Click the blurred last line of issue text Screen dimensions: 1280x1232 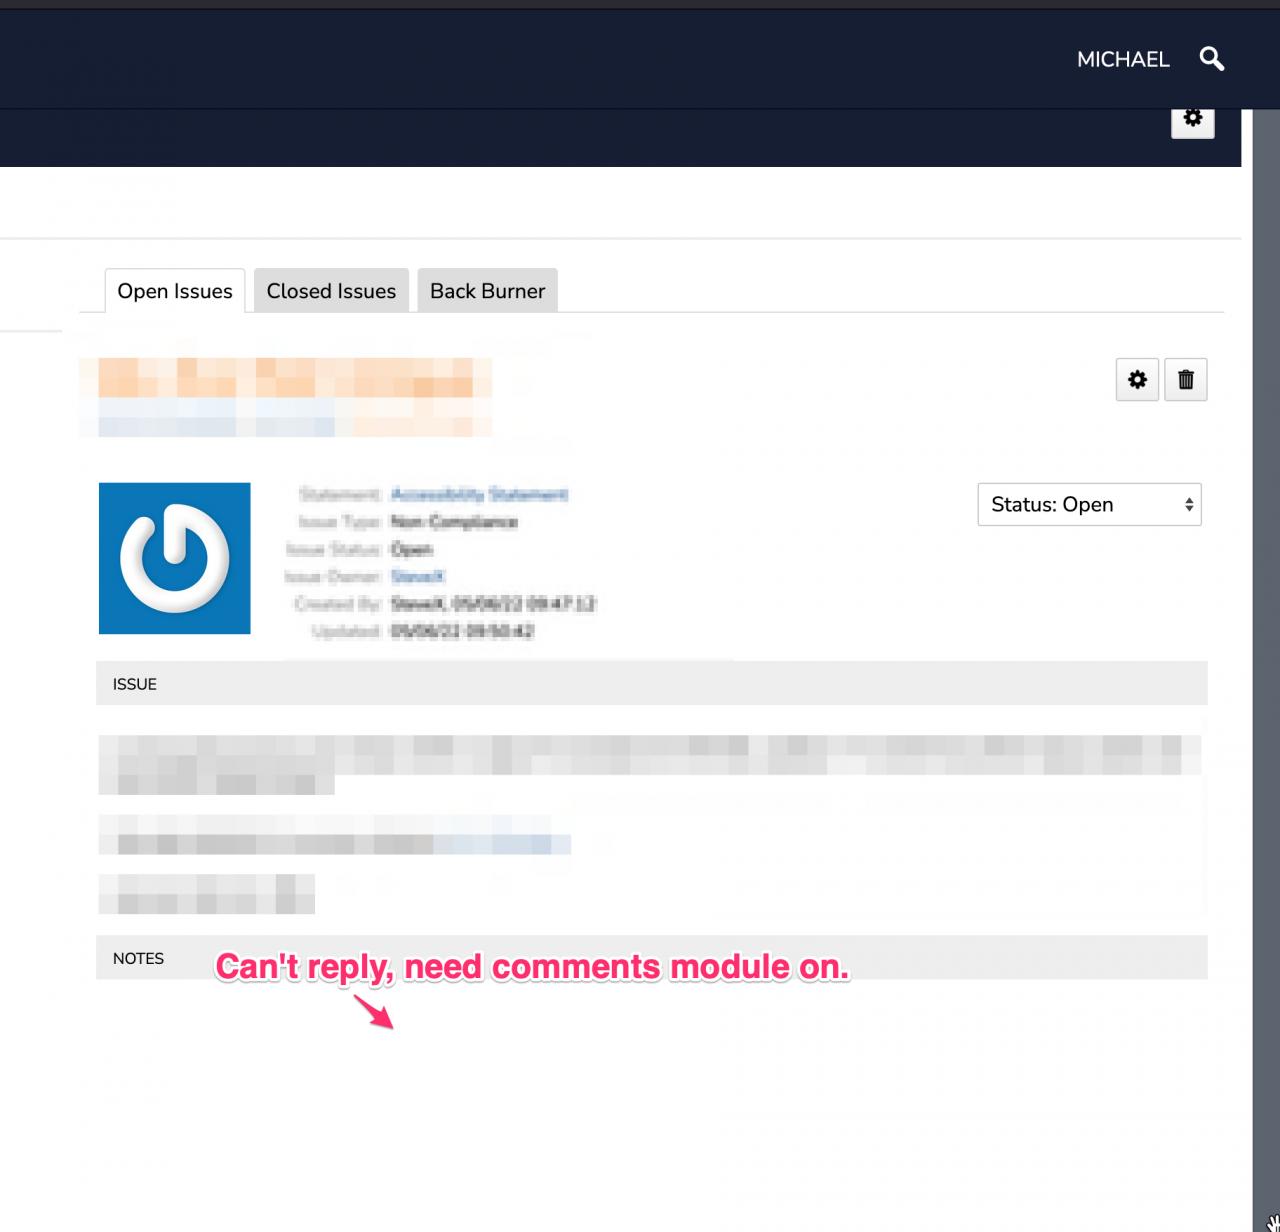207,894
